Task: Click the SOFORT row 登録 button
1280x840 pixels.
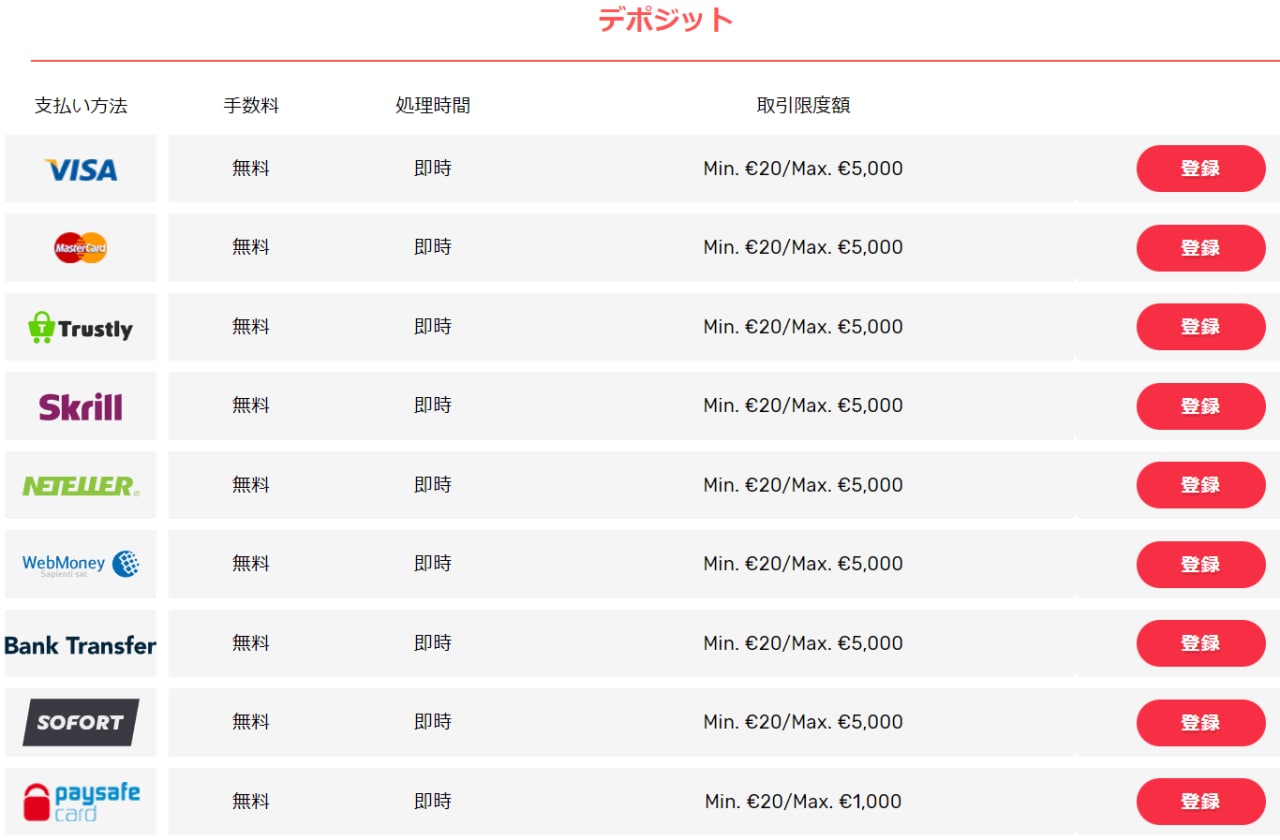Action: click(1201, 722)
